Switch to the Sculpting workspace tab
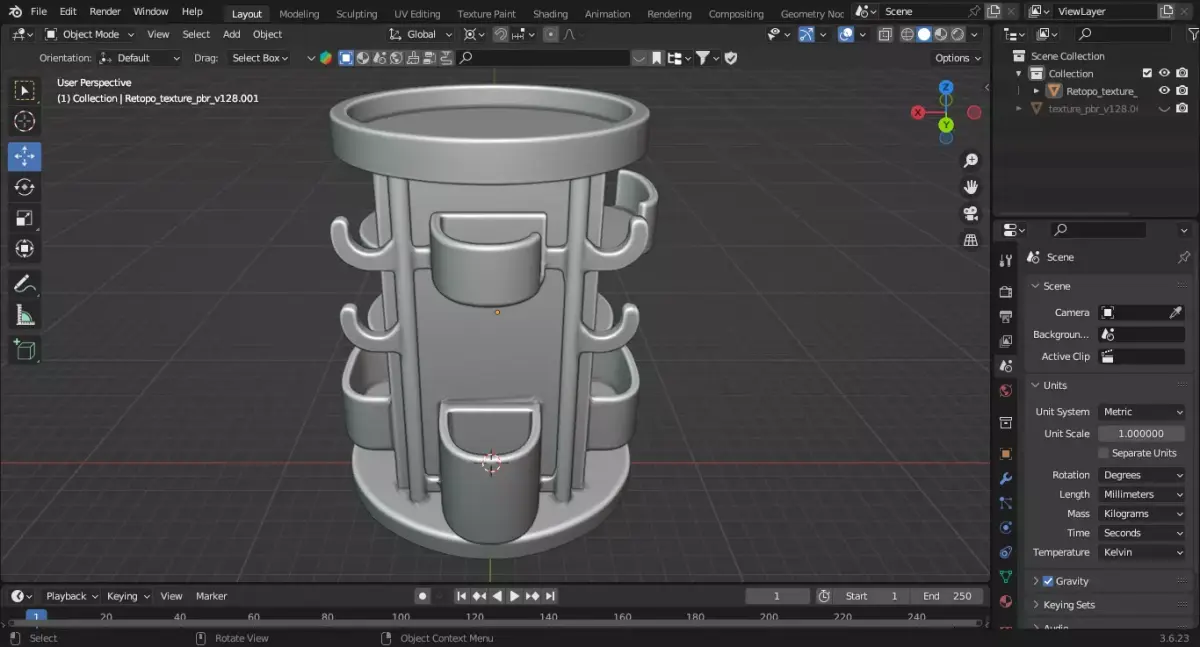 356,14
